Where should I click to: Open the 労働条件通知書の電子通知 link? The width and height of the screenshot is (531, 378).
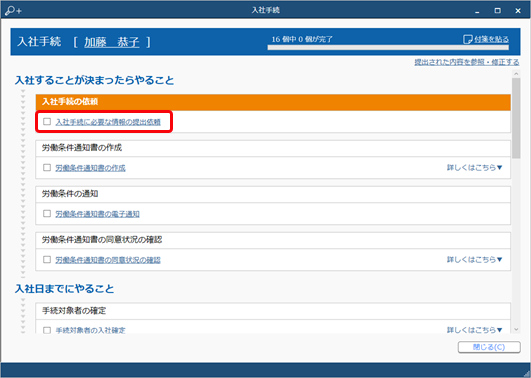click(x=98, y=214)
